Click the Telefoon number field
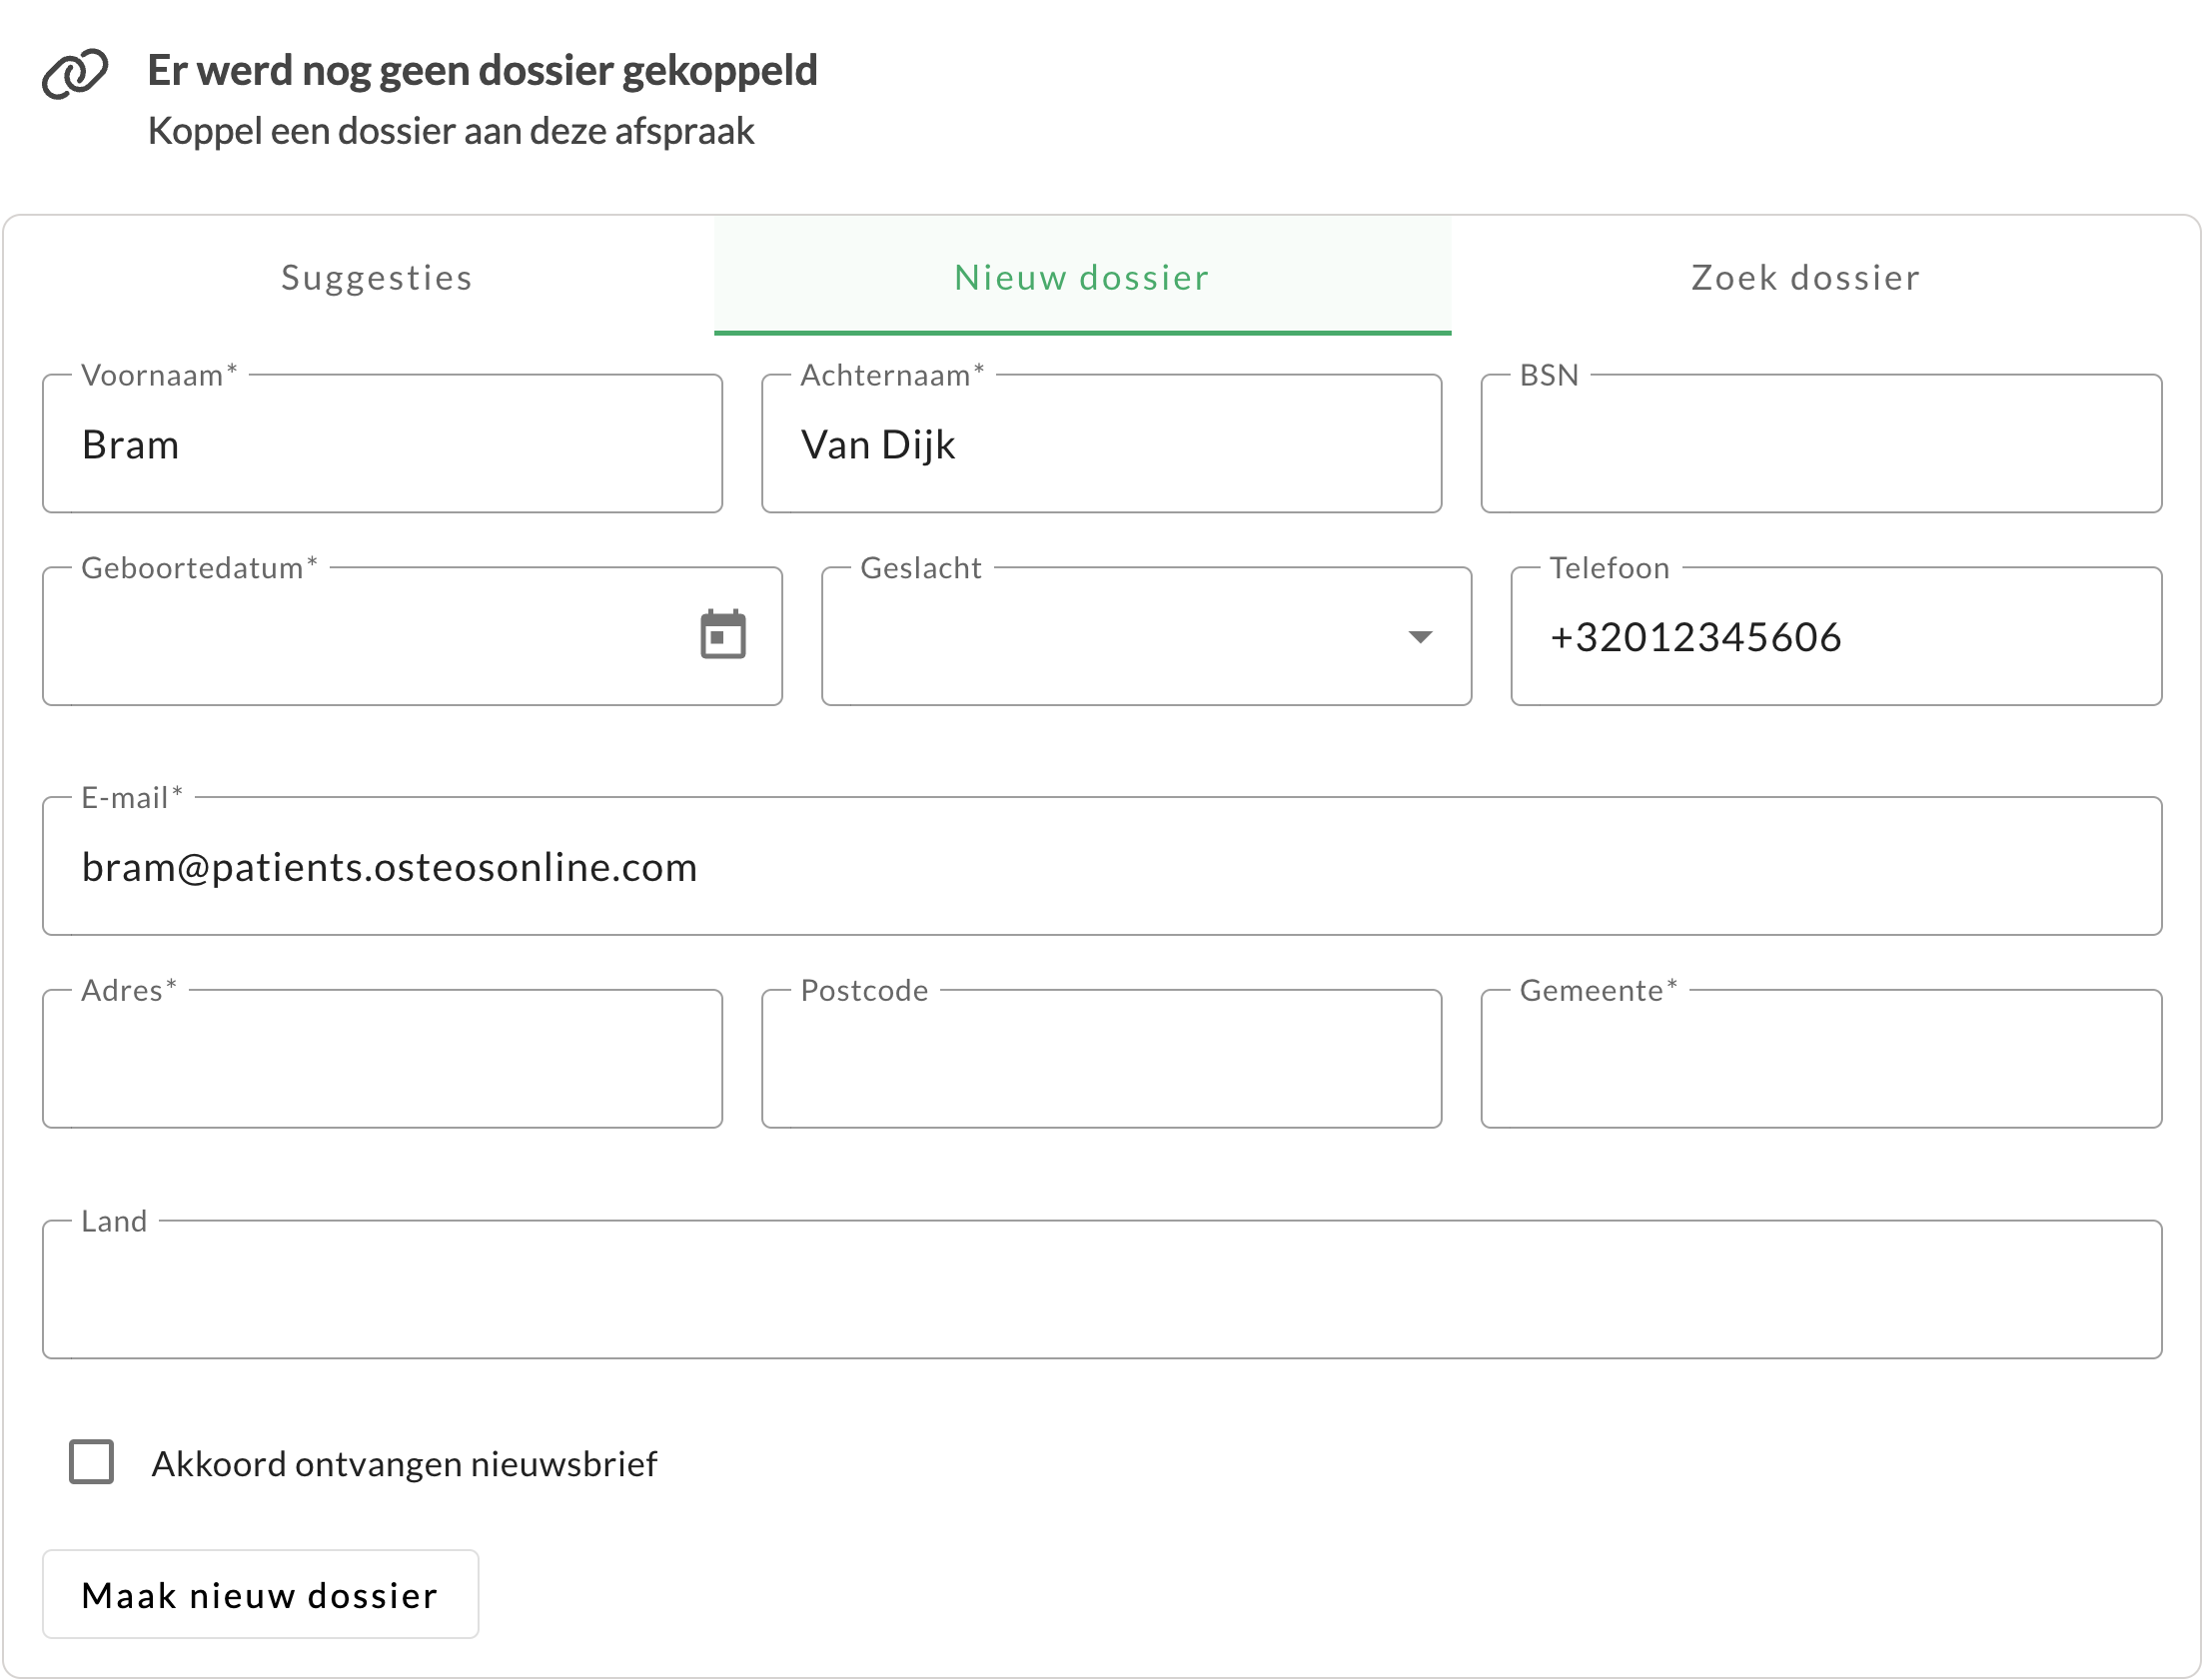 tap(1836, 637)
